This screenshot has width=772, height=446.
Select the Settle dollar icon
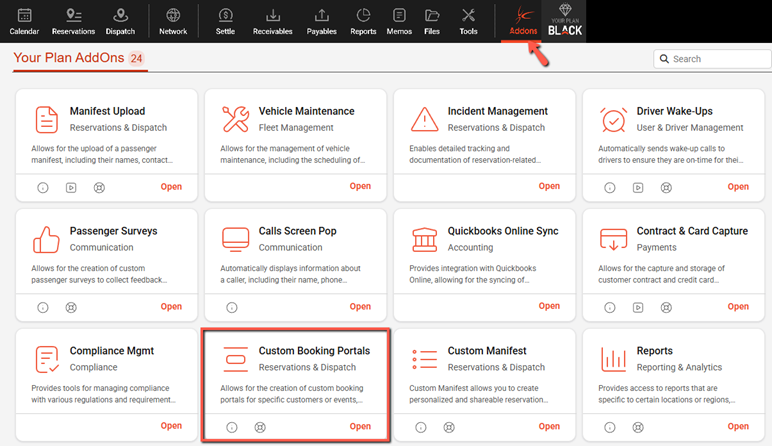(225, 21)
